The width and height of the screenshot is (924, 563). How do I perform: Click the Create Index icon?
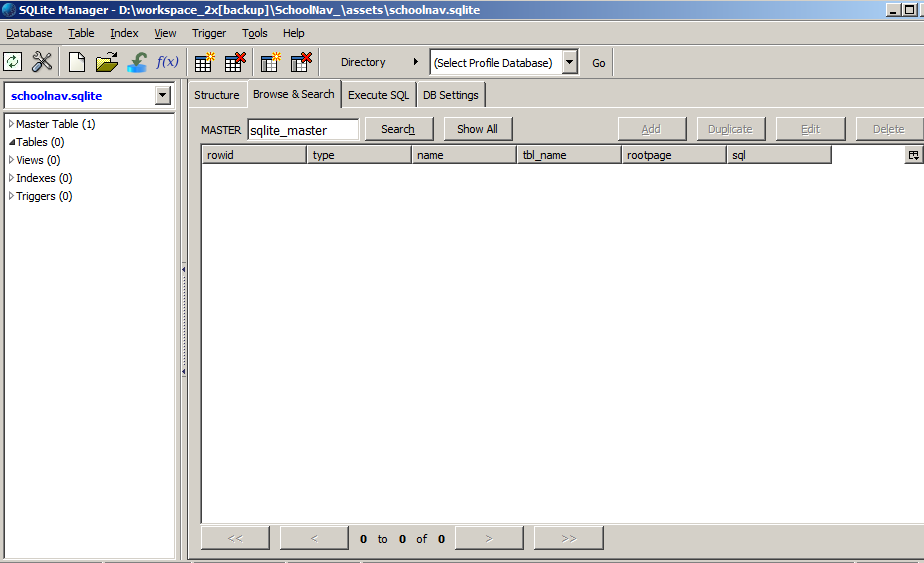tap(270, 62)
